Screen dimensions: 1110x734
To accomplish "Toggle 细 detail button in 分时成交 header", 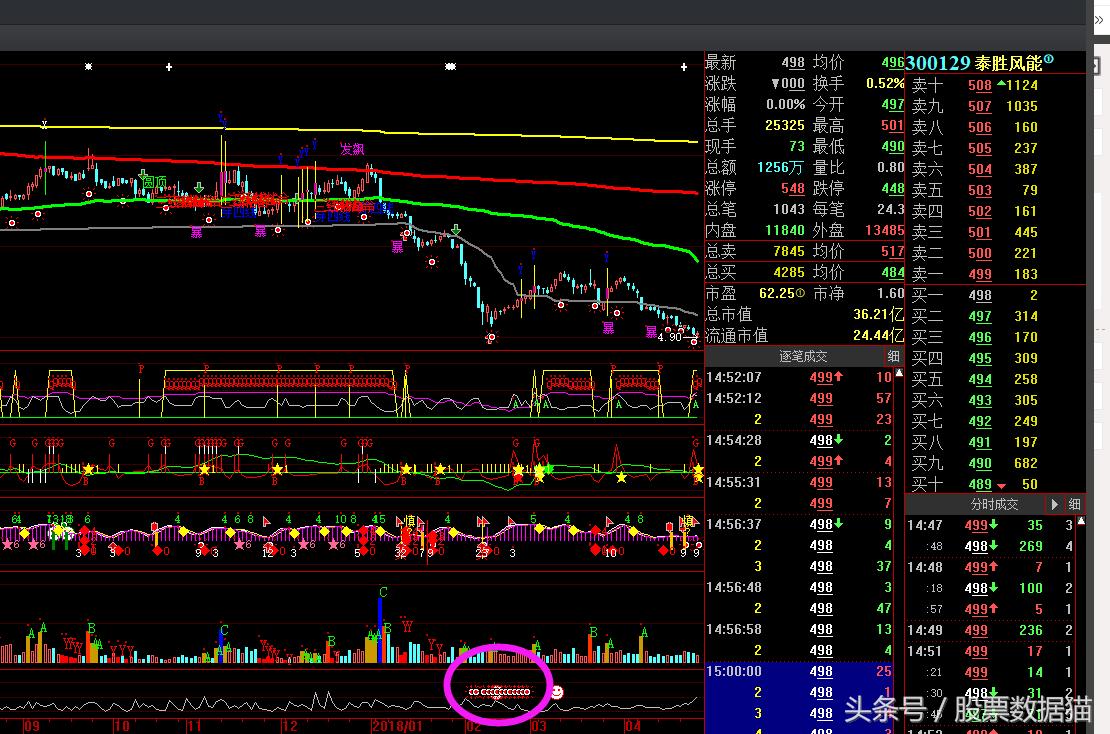I will 1074,505.
